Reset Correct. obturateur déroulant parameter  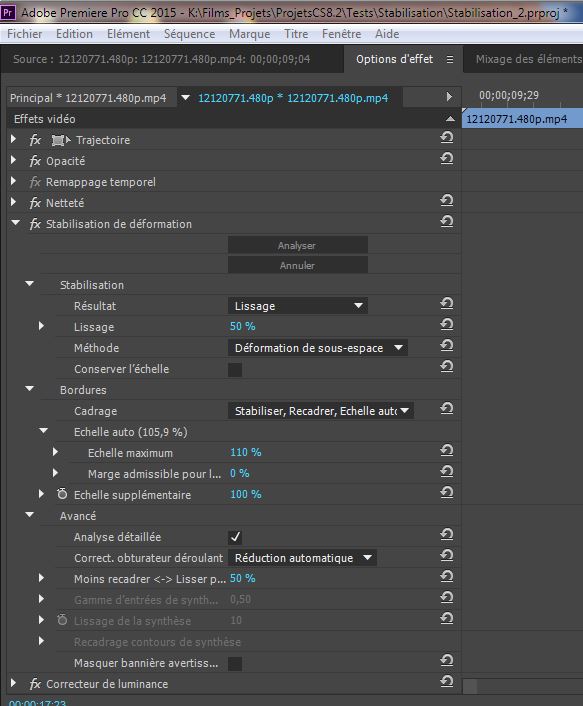click(x=447, y=555)
